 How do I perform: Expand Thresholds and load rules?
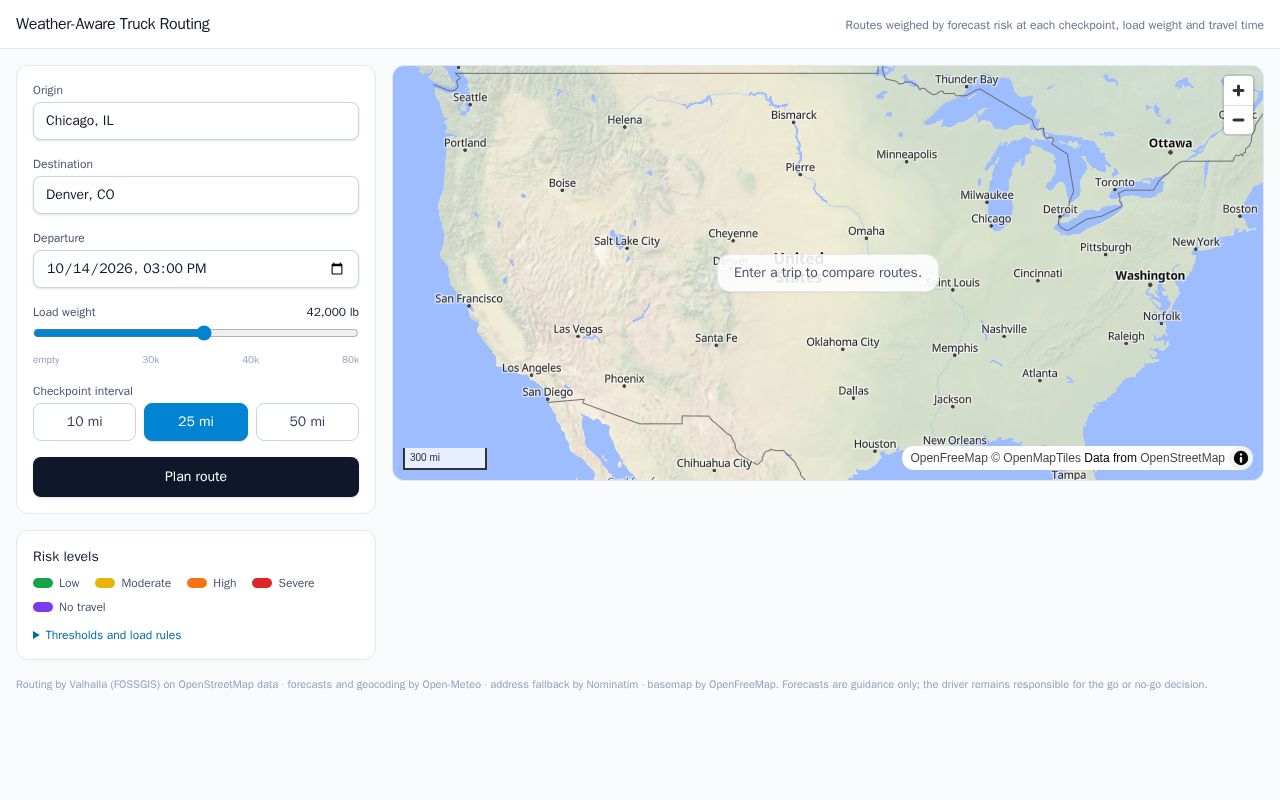click(107, 635)
